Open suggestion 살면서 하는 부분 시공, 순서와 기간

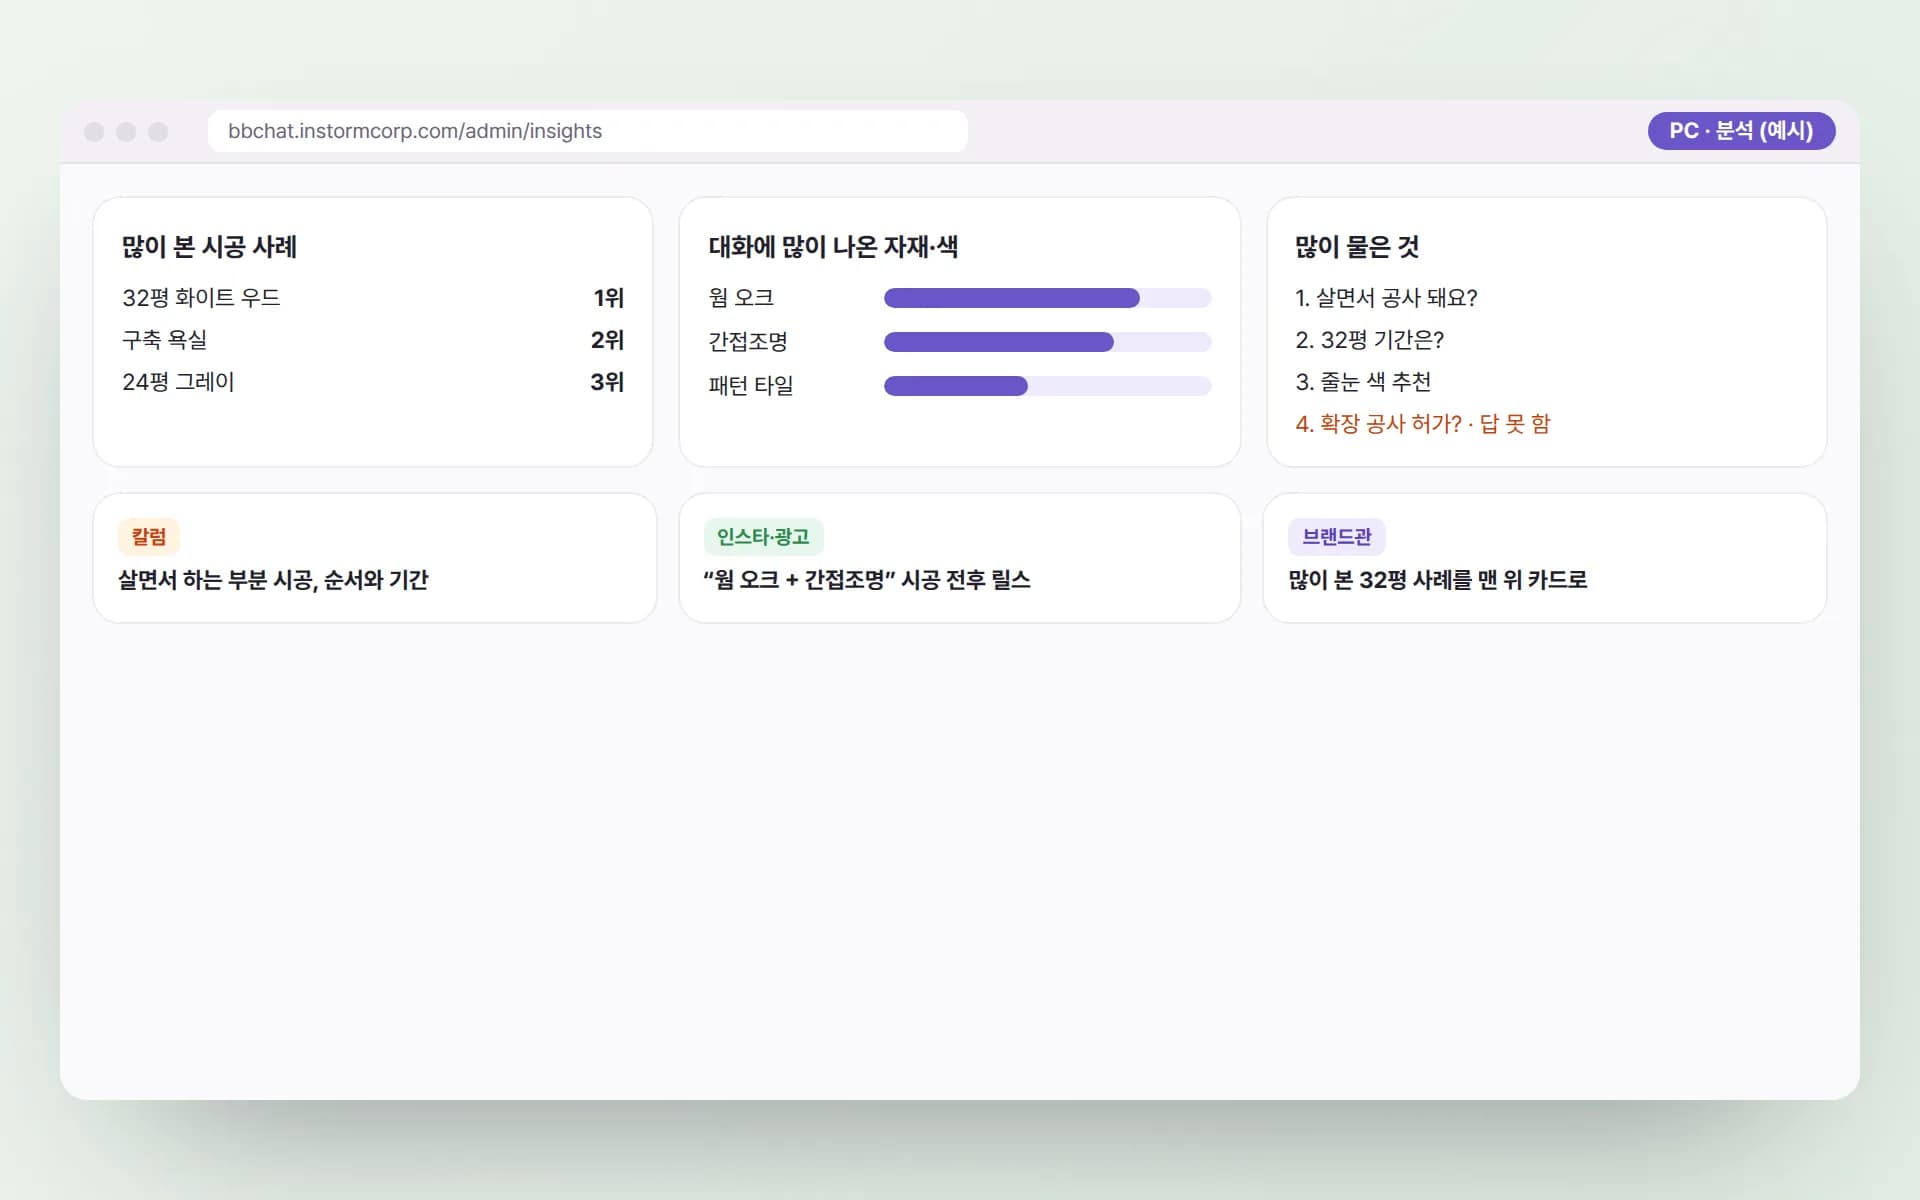[x=273, y=580]
